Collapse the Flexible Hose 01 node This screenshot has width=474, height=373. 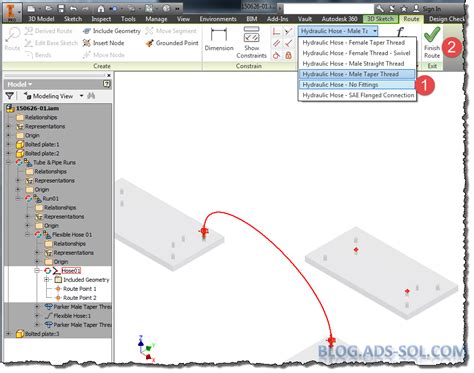(28, 234)
